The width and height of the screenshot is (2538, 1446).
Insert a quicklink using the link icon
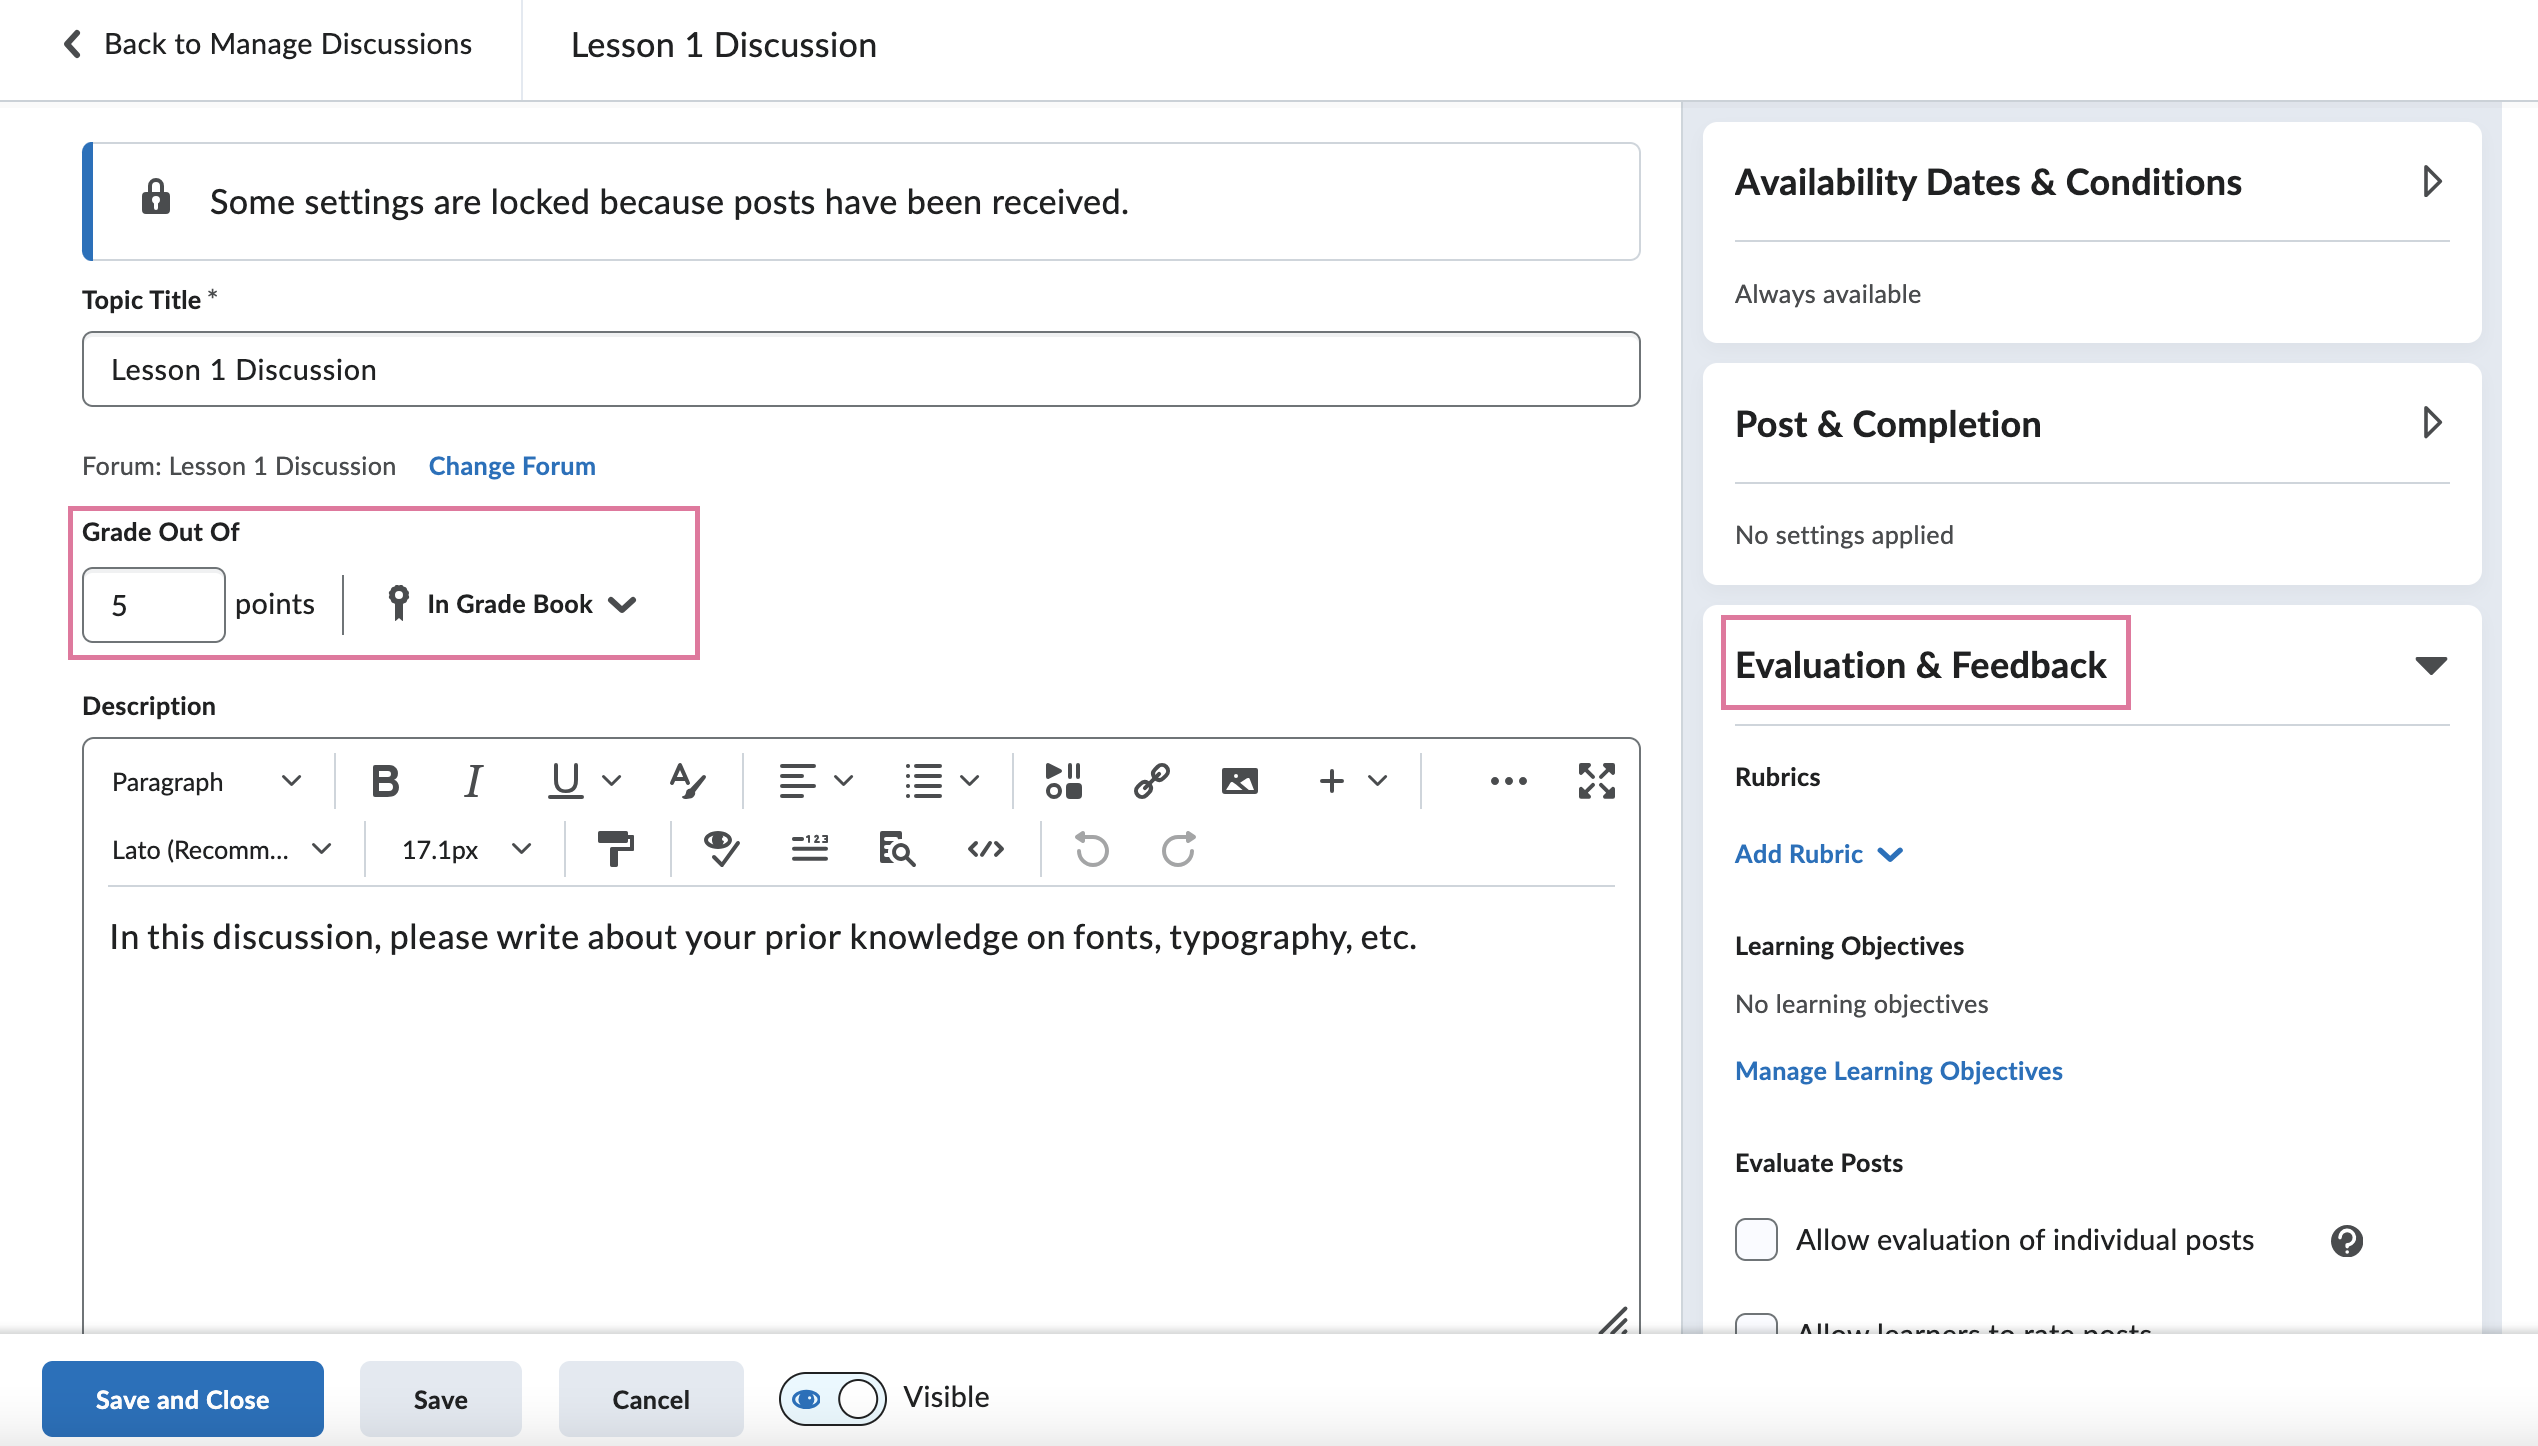(1151, 781)
